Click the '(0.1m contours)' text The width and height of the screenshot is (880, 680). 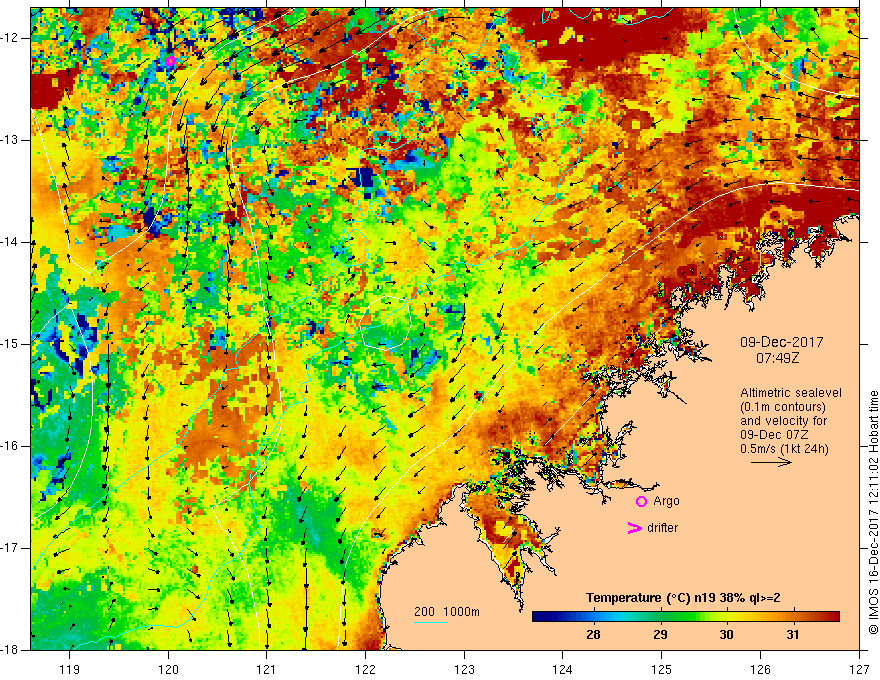[783, 407]
